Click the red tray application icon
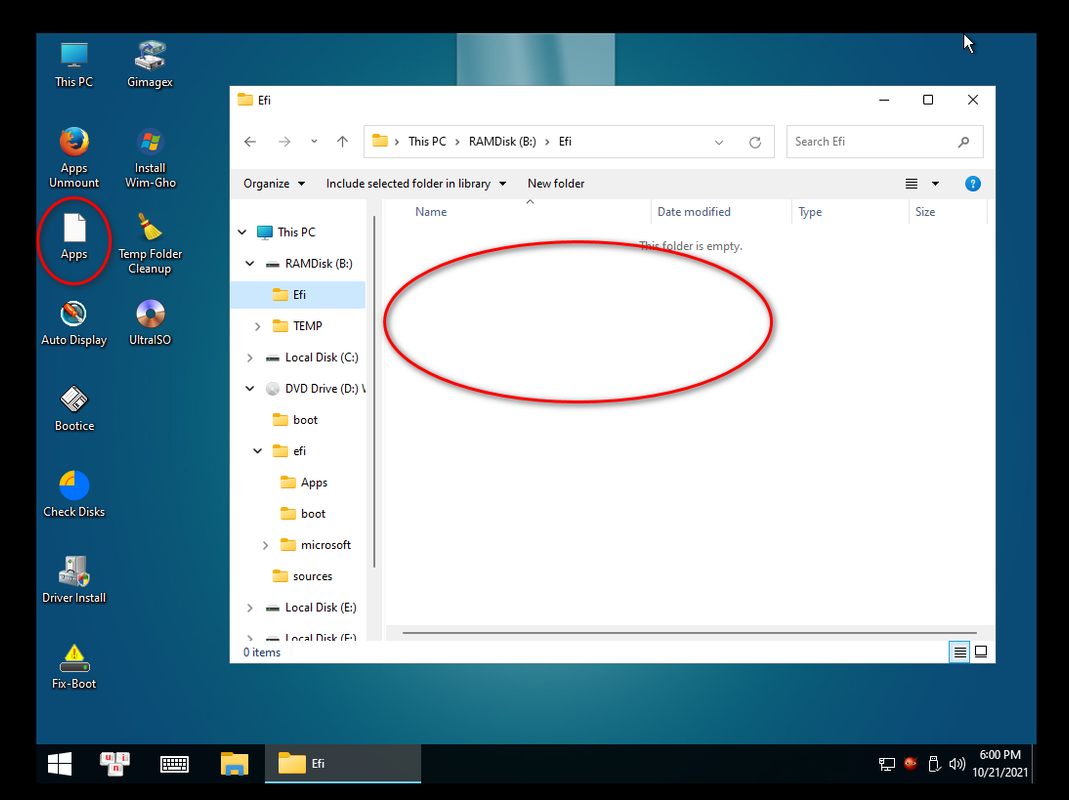This screenshot has height=800, width=1069. point(910,763)
